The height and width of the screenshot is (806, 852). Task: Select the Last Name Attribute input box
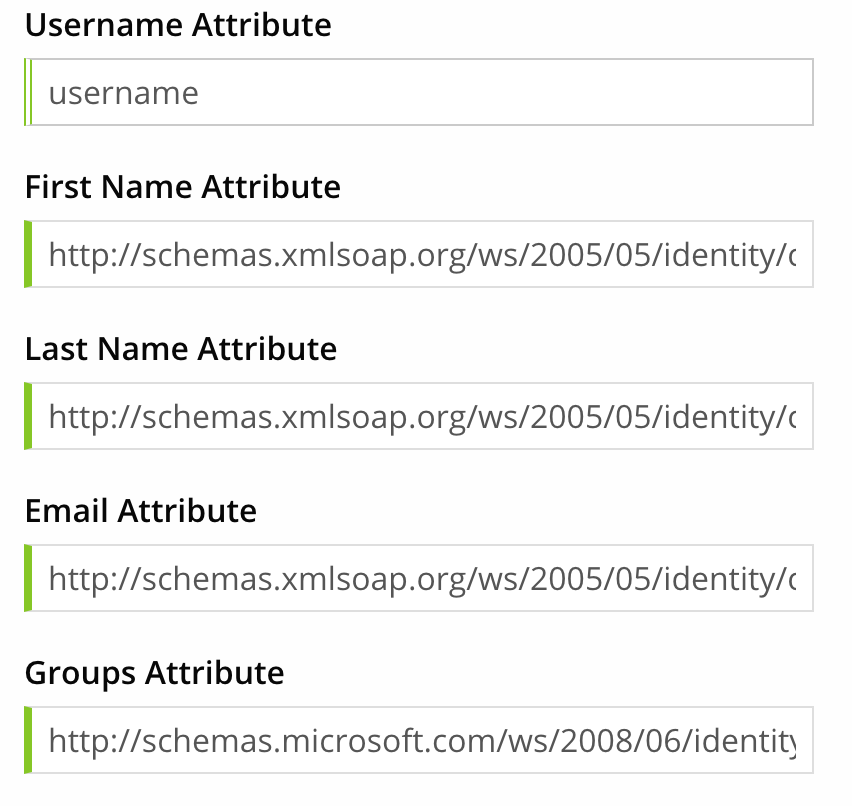click(x=500, y=416)
